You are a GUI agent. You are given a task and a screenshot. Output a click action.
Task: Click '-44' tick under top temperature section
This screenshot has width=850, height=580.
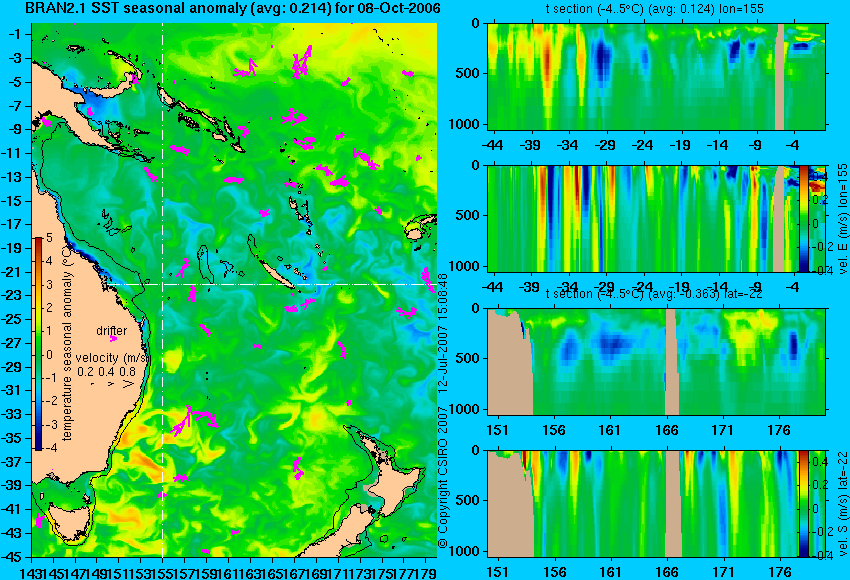tap(492, 145)
